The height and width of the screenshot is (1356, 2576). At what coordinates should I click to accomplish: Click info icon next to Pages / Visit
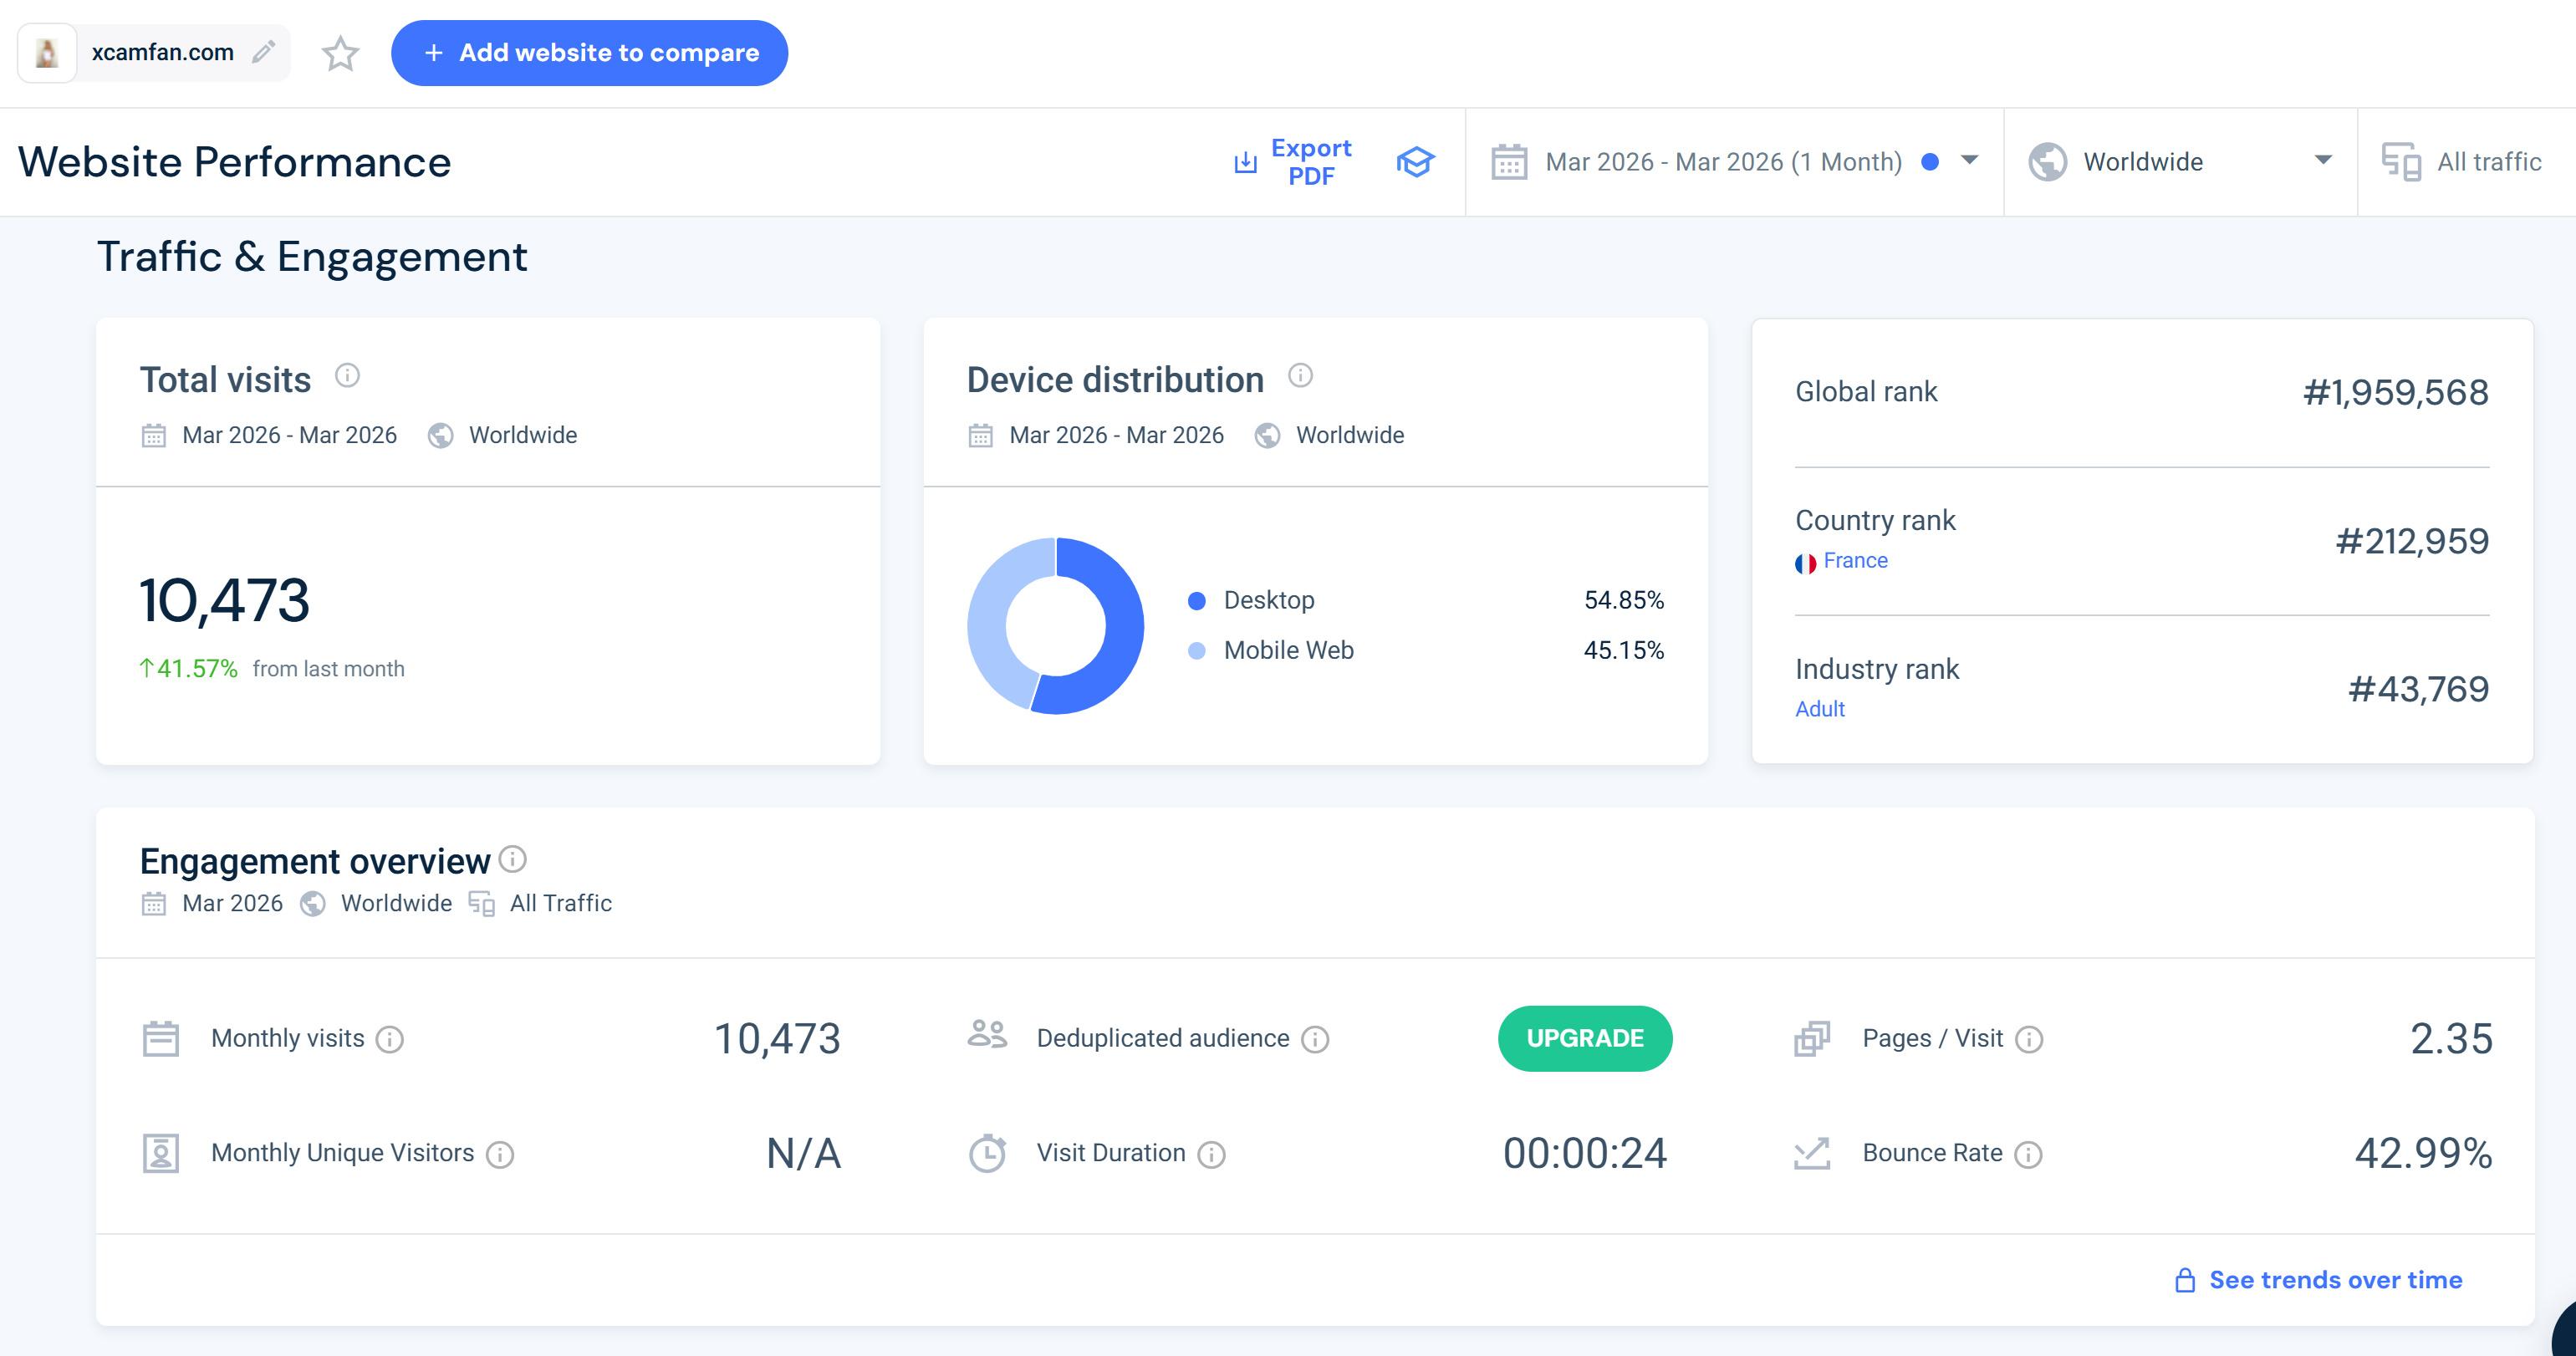click(2029, 1040)
